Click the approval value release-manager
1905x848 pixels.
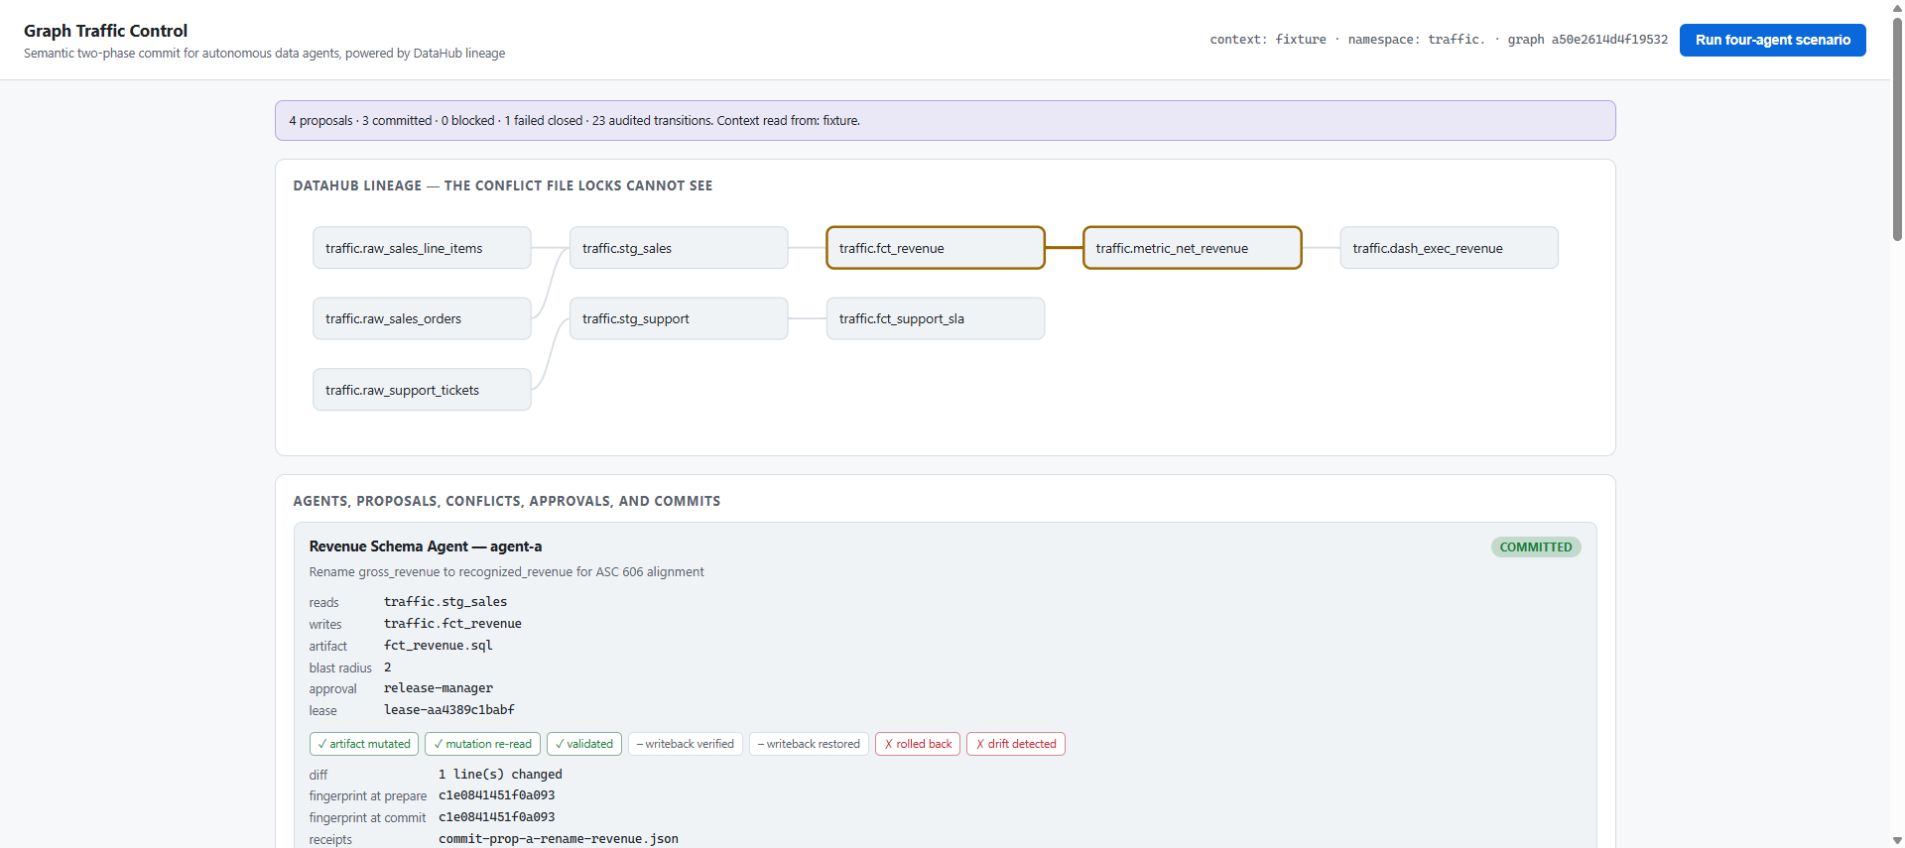(x=438, y=688)
